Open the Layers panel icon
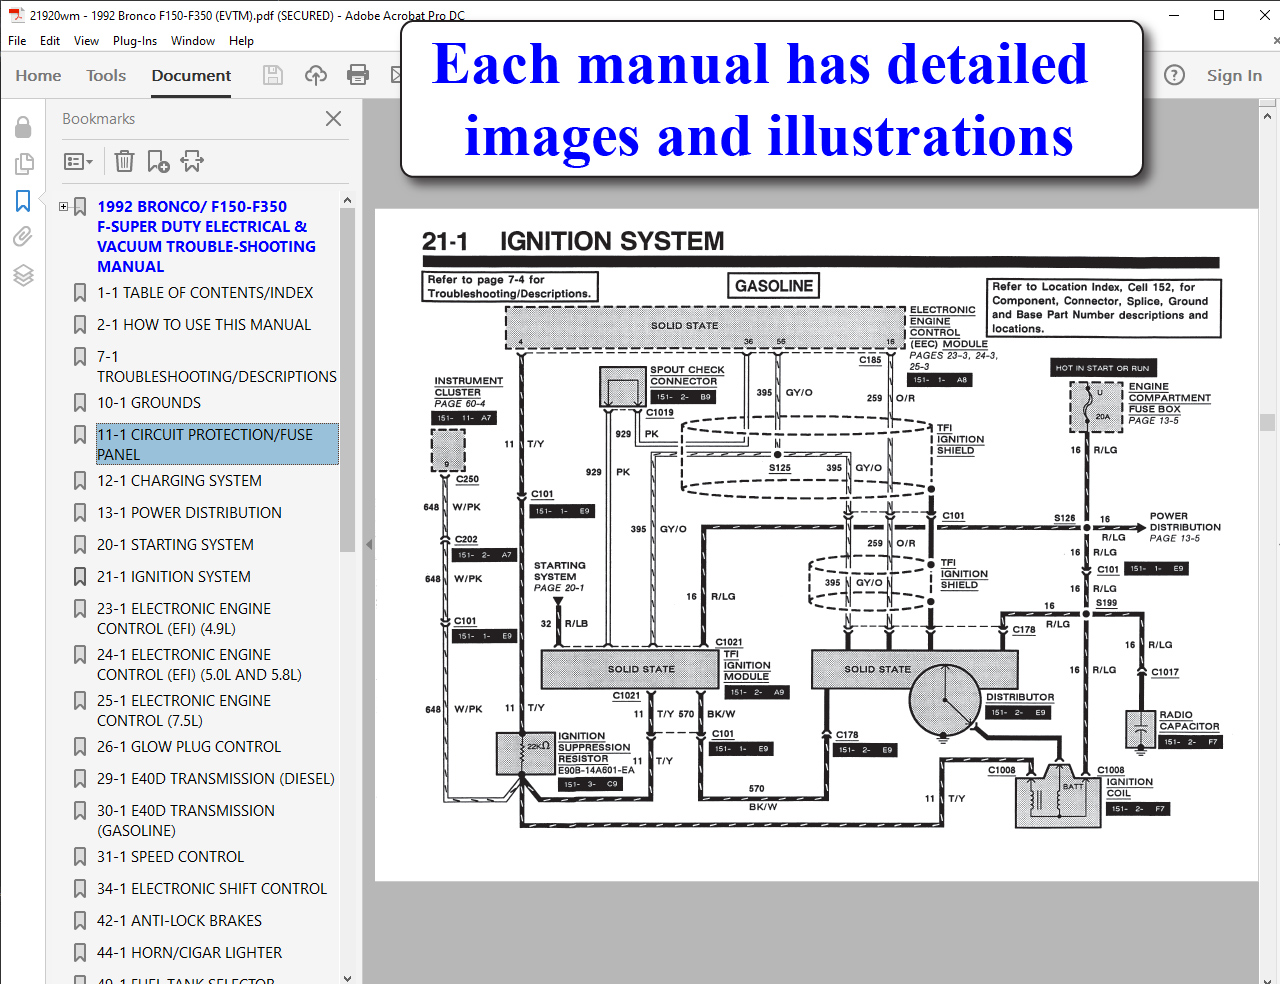The image size is (1280, 984). (x=23, y=275)
